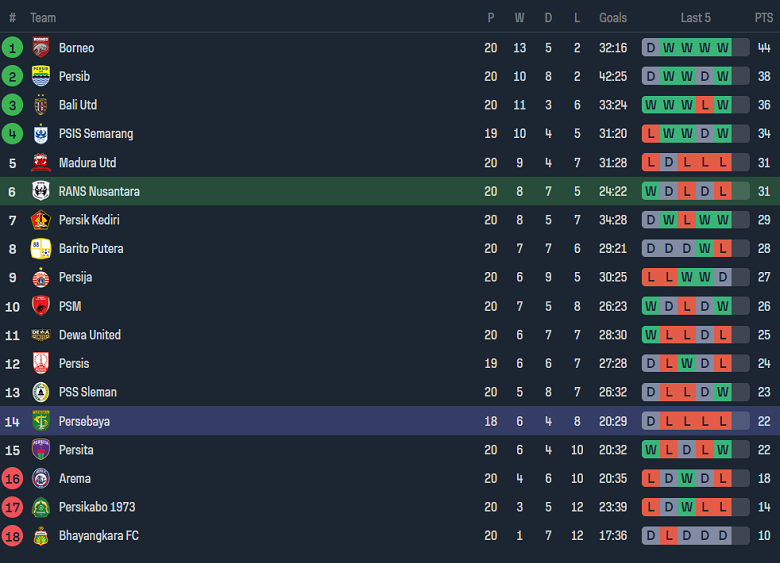Image resolution: width=780 pixels, height=563 pixels.
Task: Select the Madura Utd crest
Action: point(41,163)
